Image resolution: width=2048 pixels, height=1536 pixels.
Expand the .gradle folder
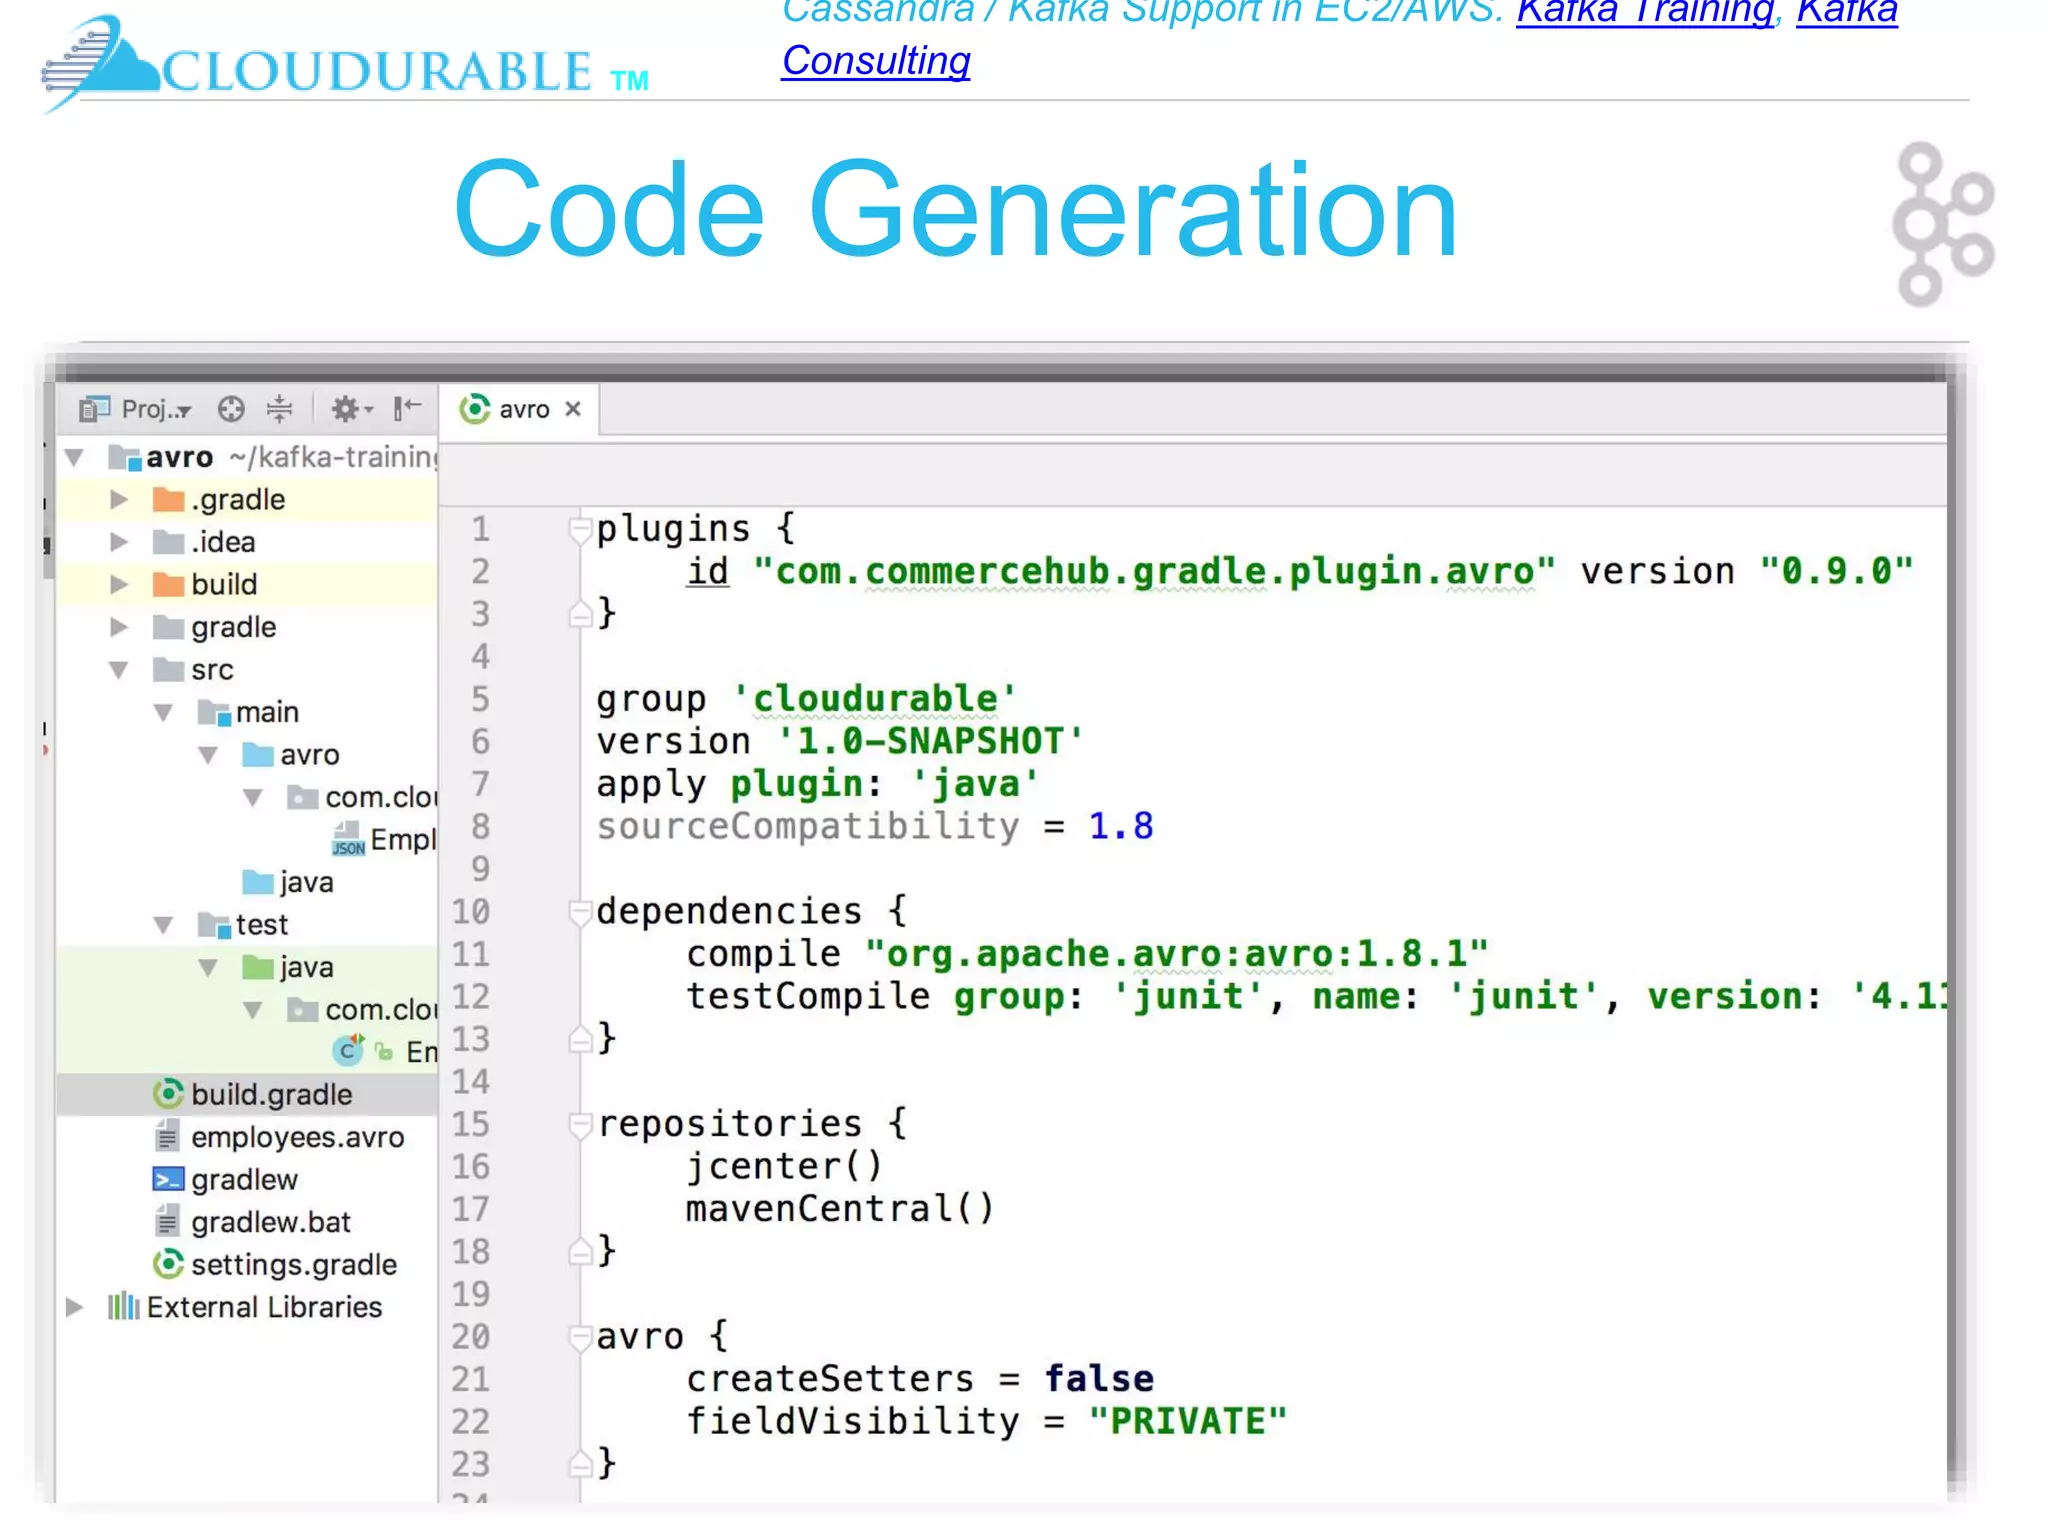[119, 499]
